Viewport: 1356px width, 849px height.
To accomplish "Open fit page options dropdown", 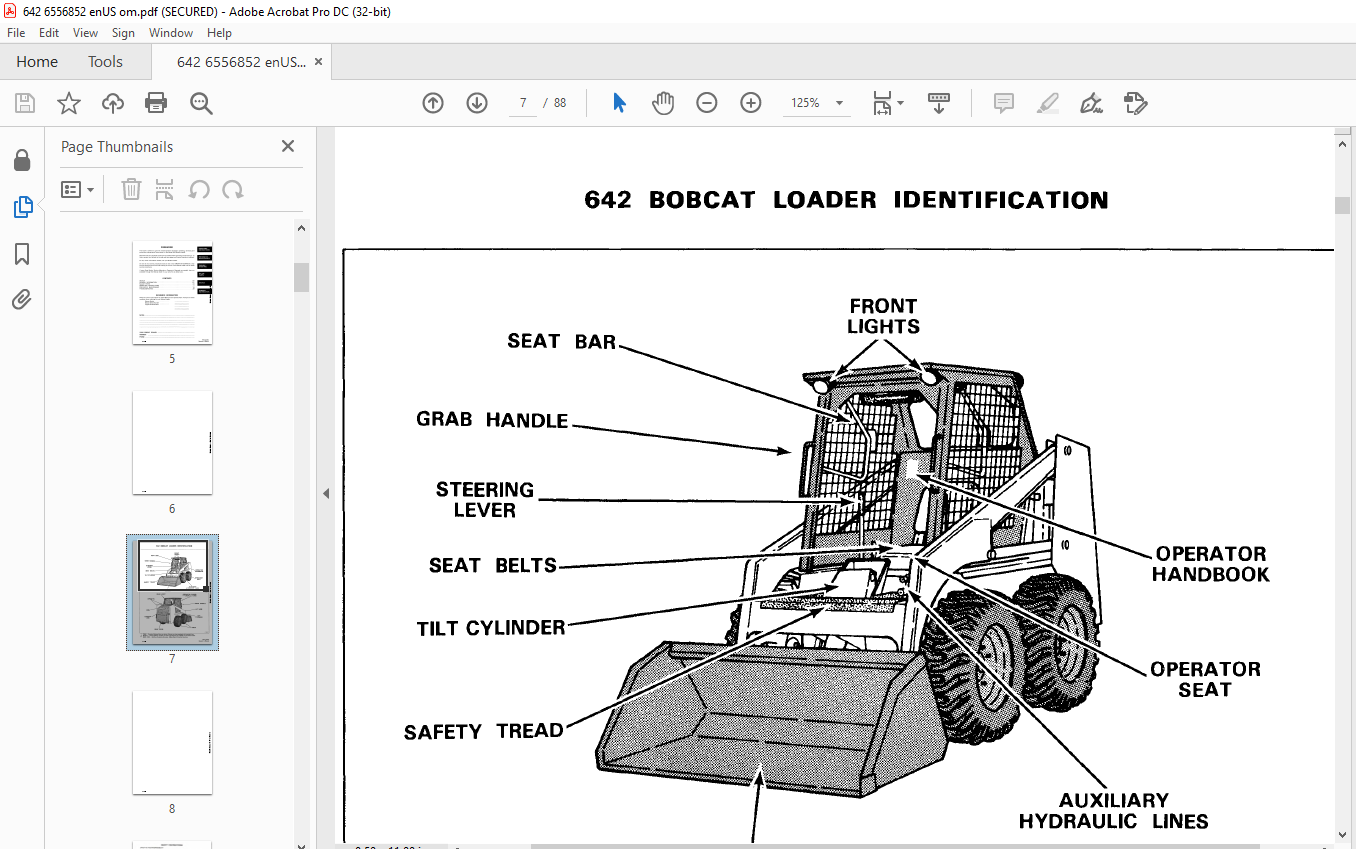I will [x=887, y=103].
